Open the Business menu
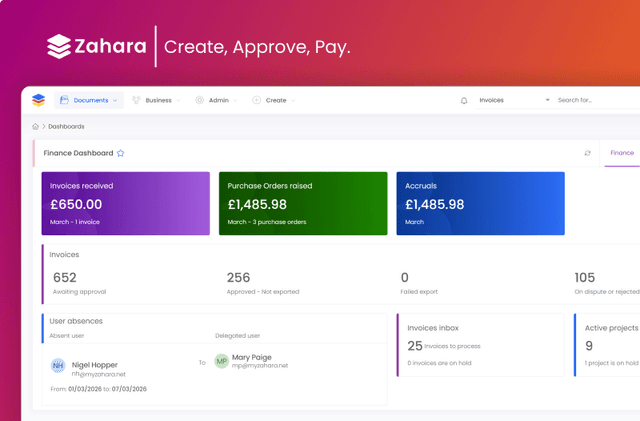Screen dimensions: 640x421 pyautogui.click(x=156, y=100)
